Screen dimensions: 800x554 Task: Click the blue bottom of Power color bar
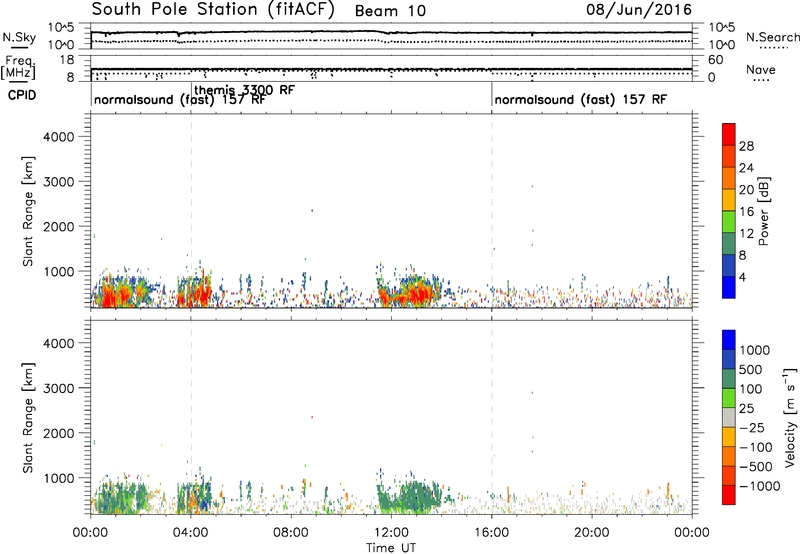[729, 287]
